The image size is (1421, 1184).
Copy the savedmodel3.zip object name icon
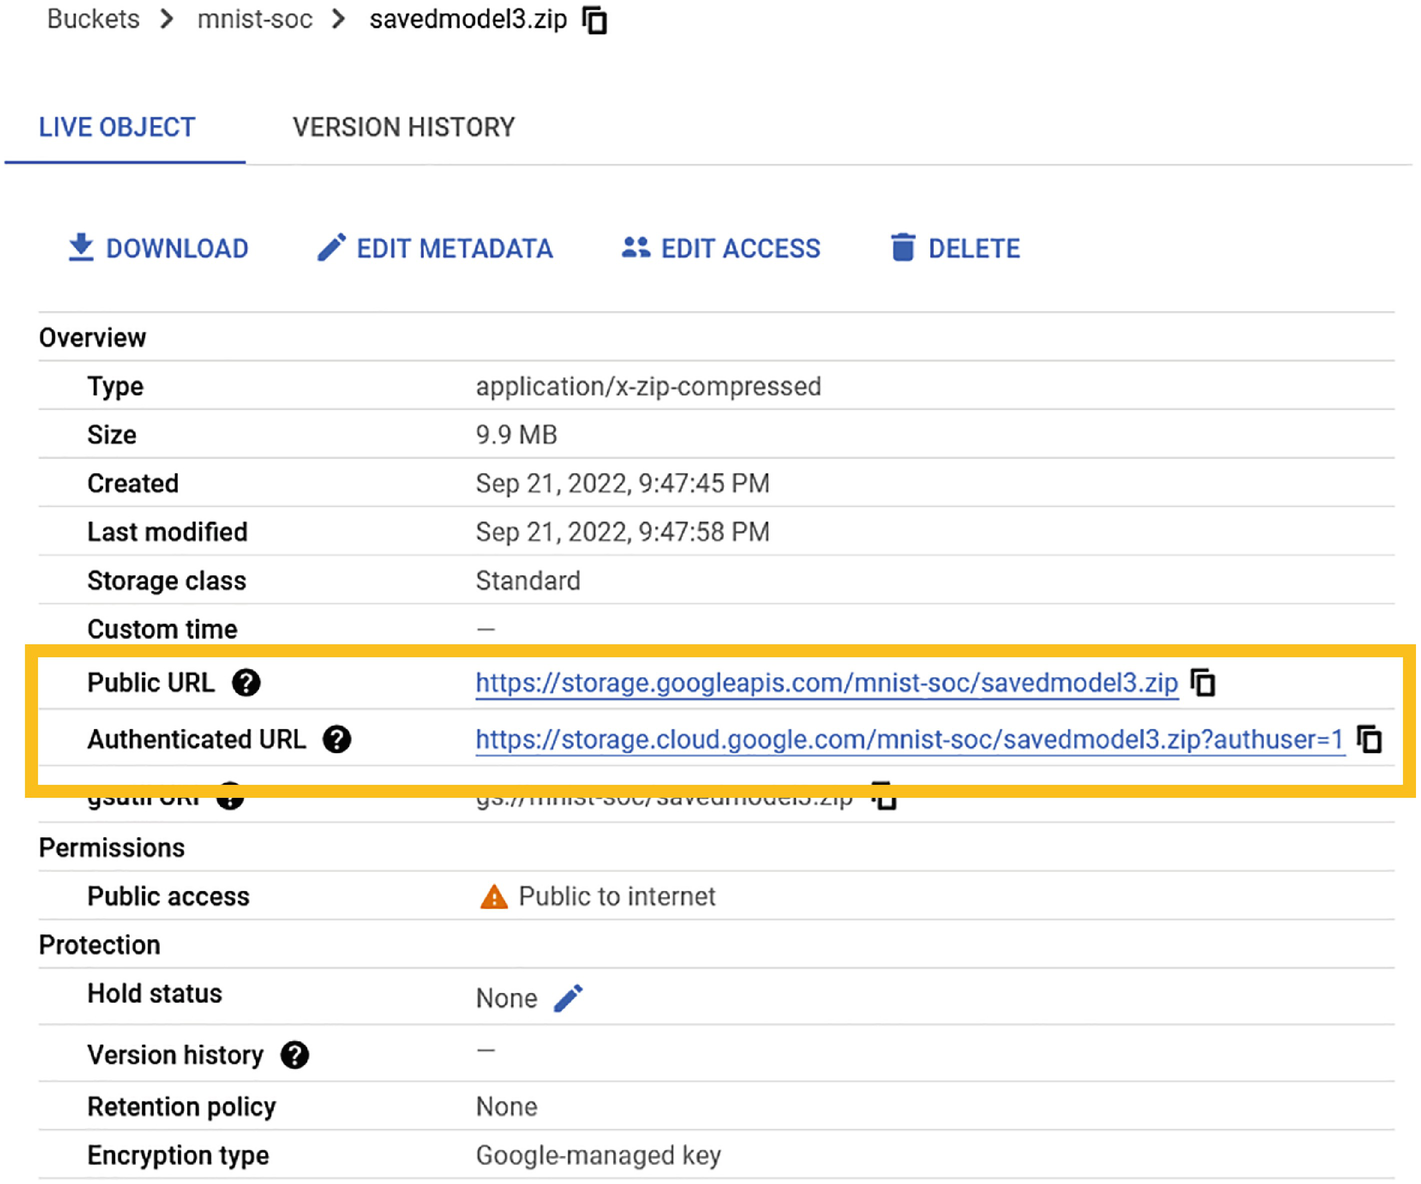click(595, 20)
